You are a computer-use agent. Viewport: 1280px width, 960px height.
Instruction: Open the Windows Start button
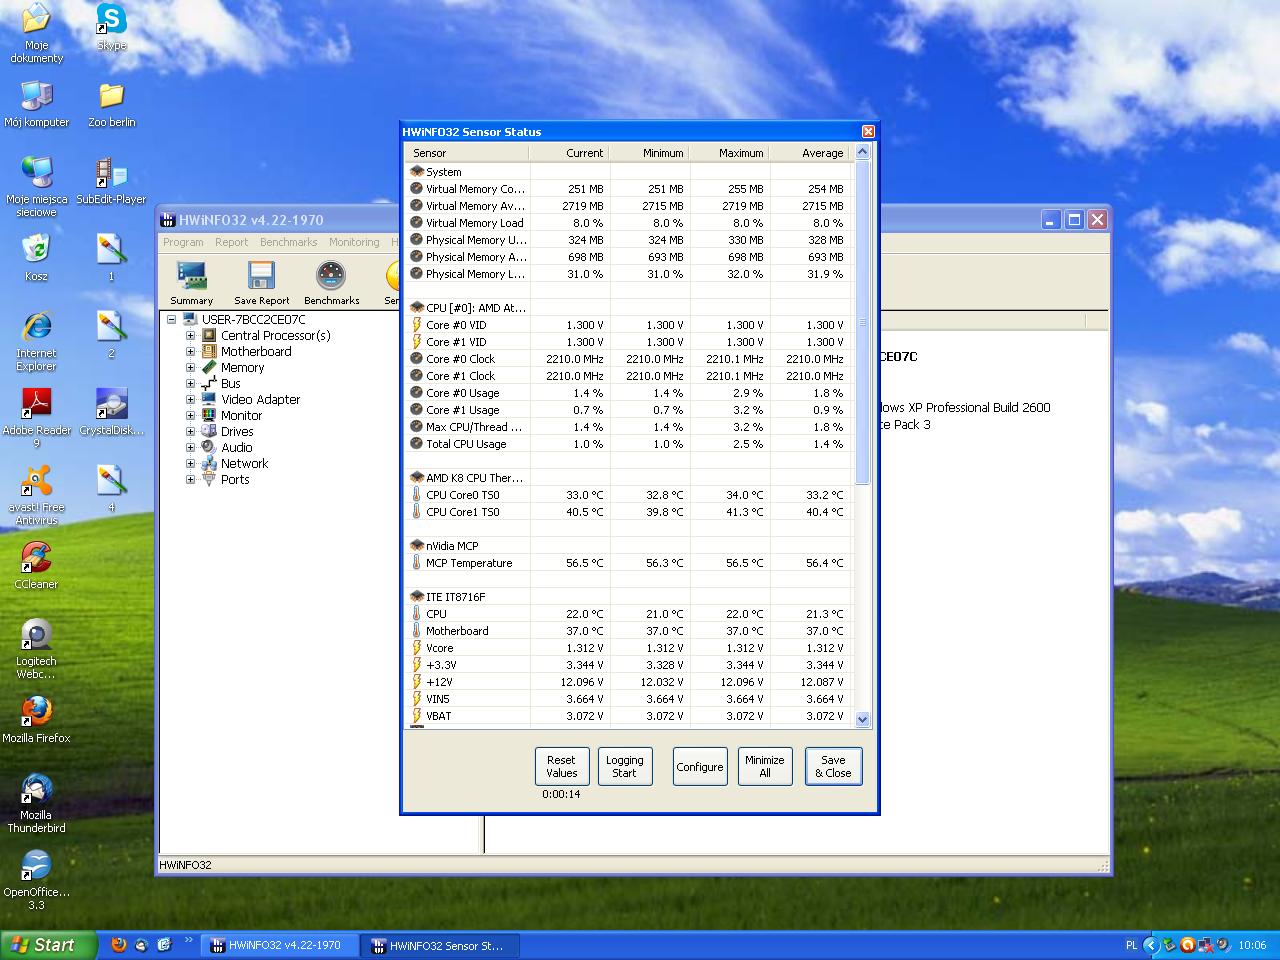(x=48, y=945)
